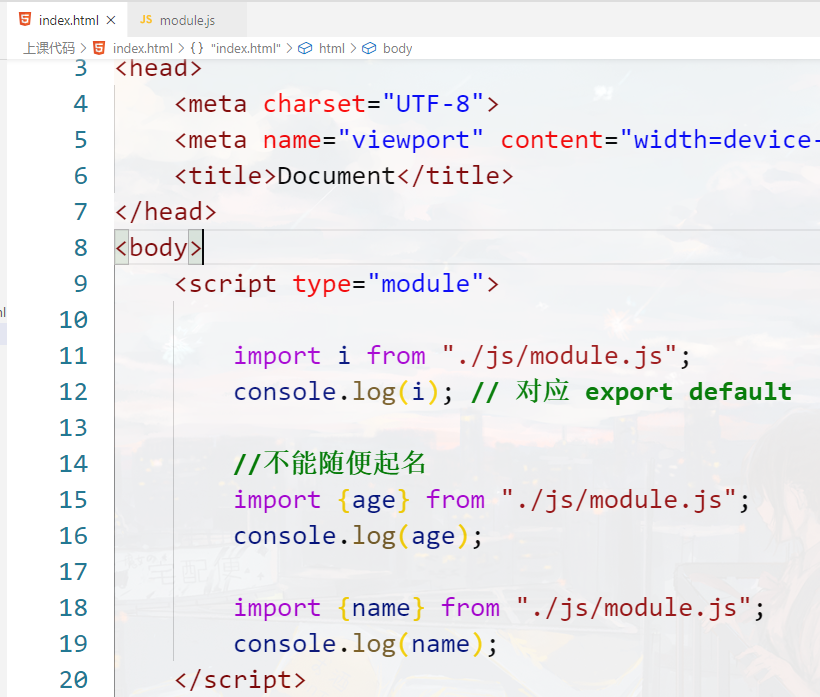Open the index.html breadcrumb file entry
This screenshot has width=820, height=697.
tap(142, 49)
